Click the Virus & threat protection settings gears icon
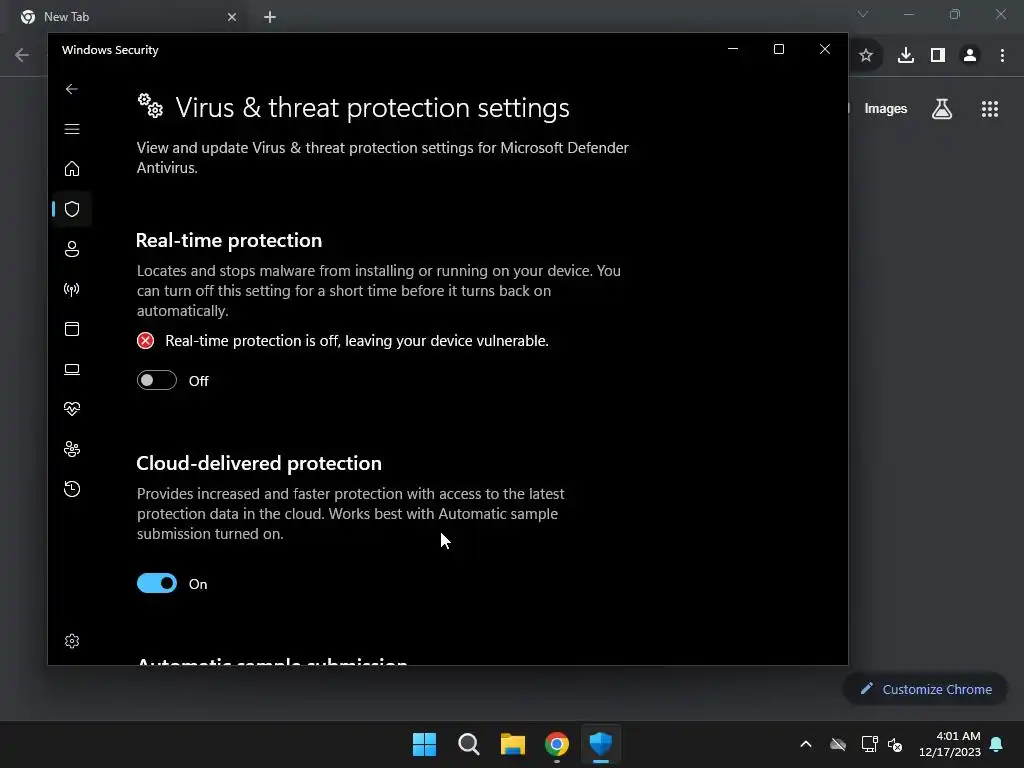Viewport: 1024px width, 768px height. coord(150,106)
